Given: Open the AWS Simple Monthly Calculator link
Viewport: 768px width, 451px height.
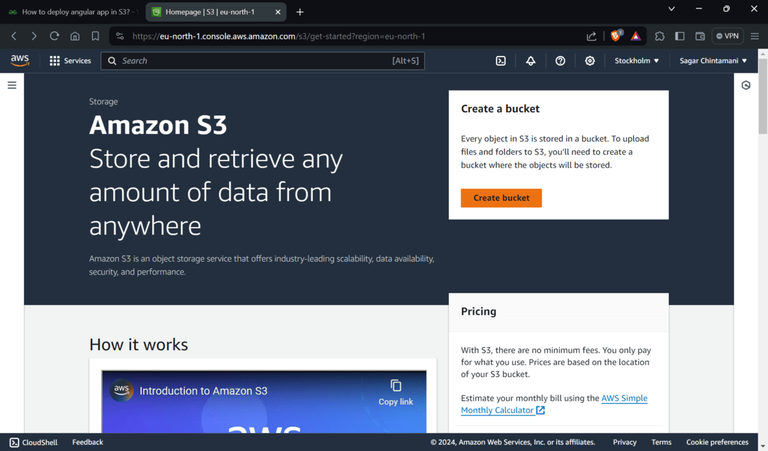Looking at the screenshot, I should click(554, 404).
